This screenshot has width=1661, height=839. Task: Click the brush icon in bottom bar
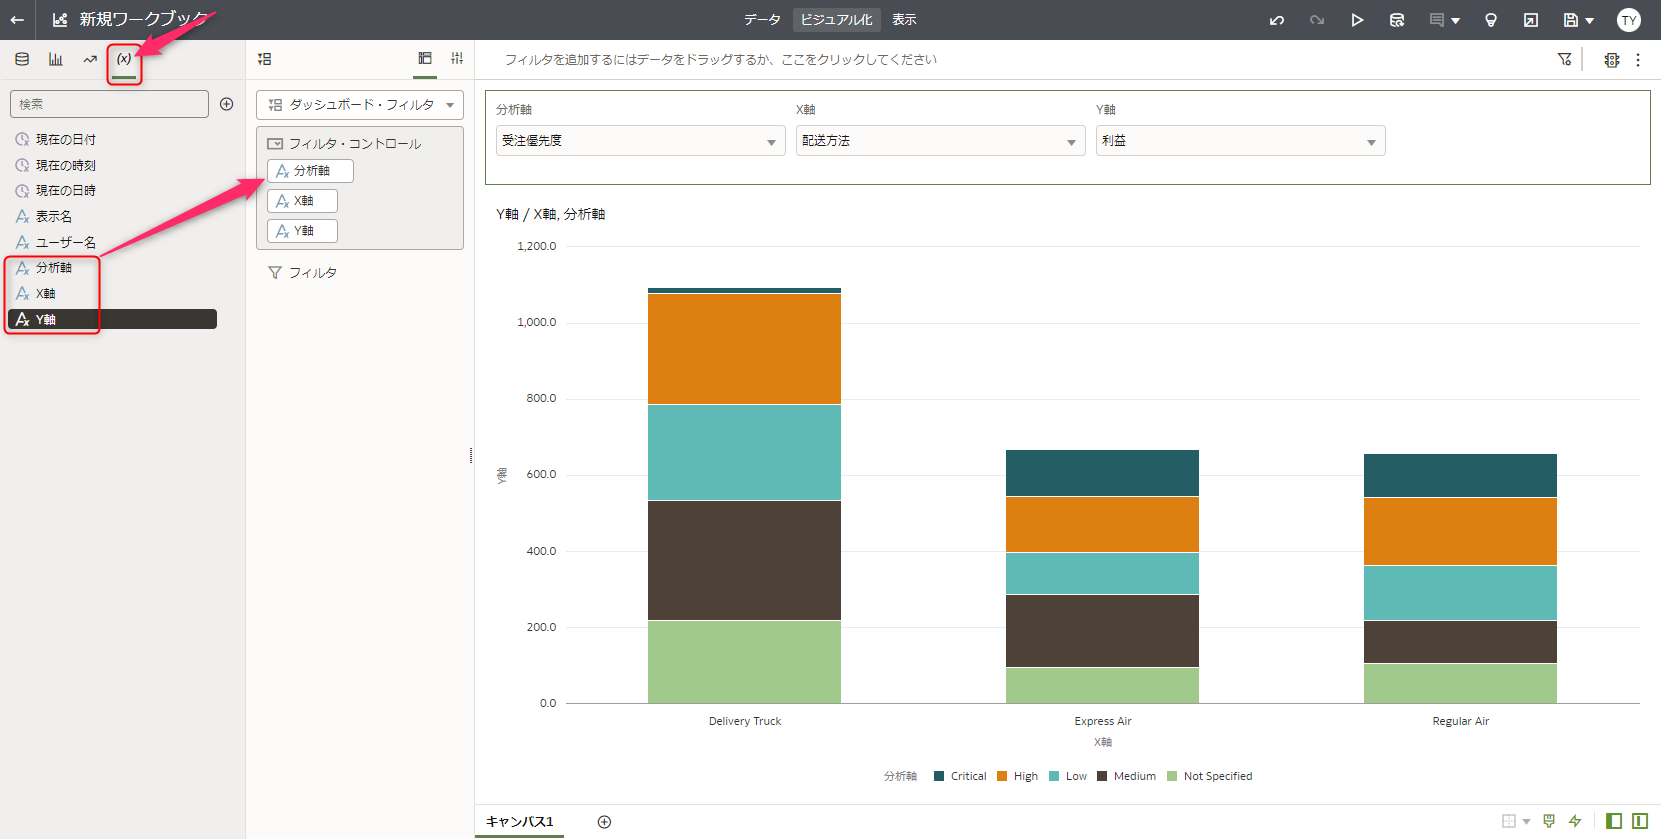tap(1549, 821)
